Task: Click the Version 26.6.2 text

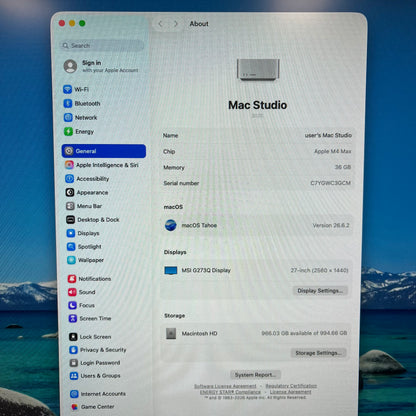Action: click(331, 225)
